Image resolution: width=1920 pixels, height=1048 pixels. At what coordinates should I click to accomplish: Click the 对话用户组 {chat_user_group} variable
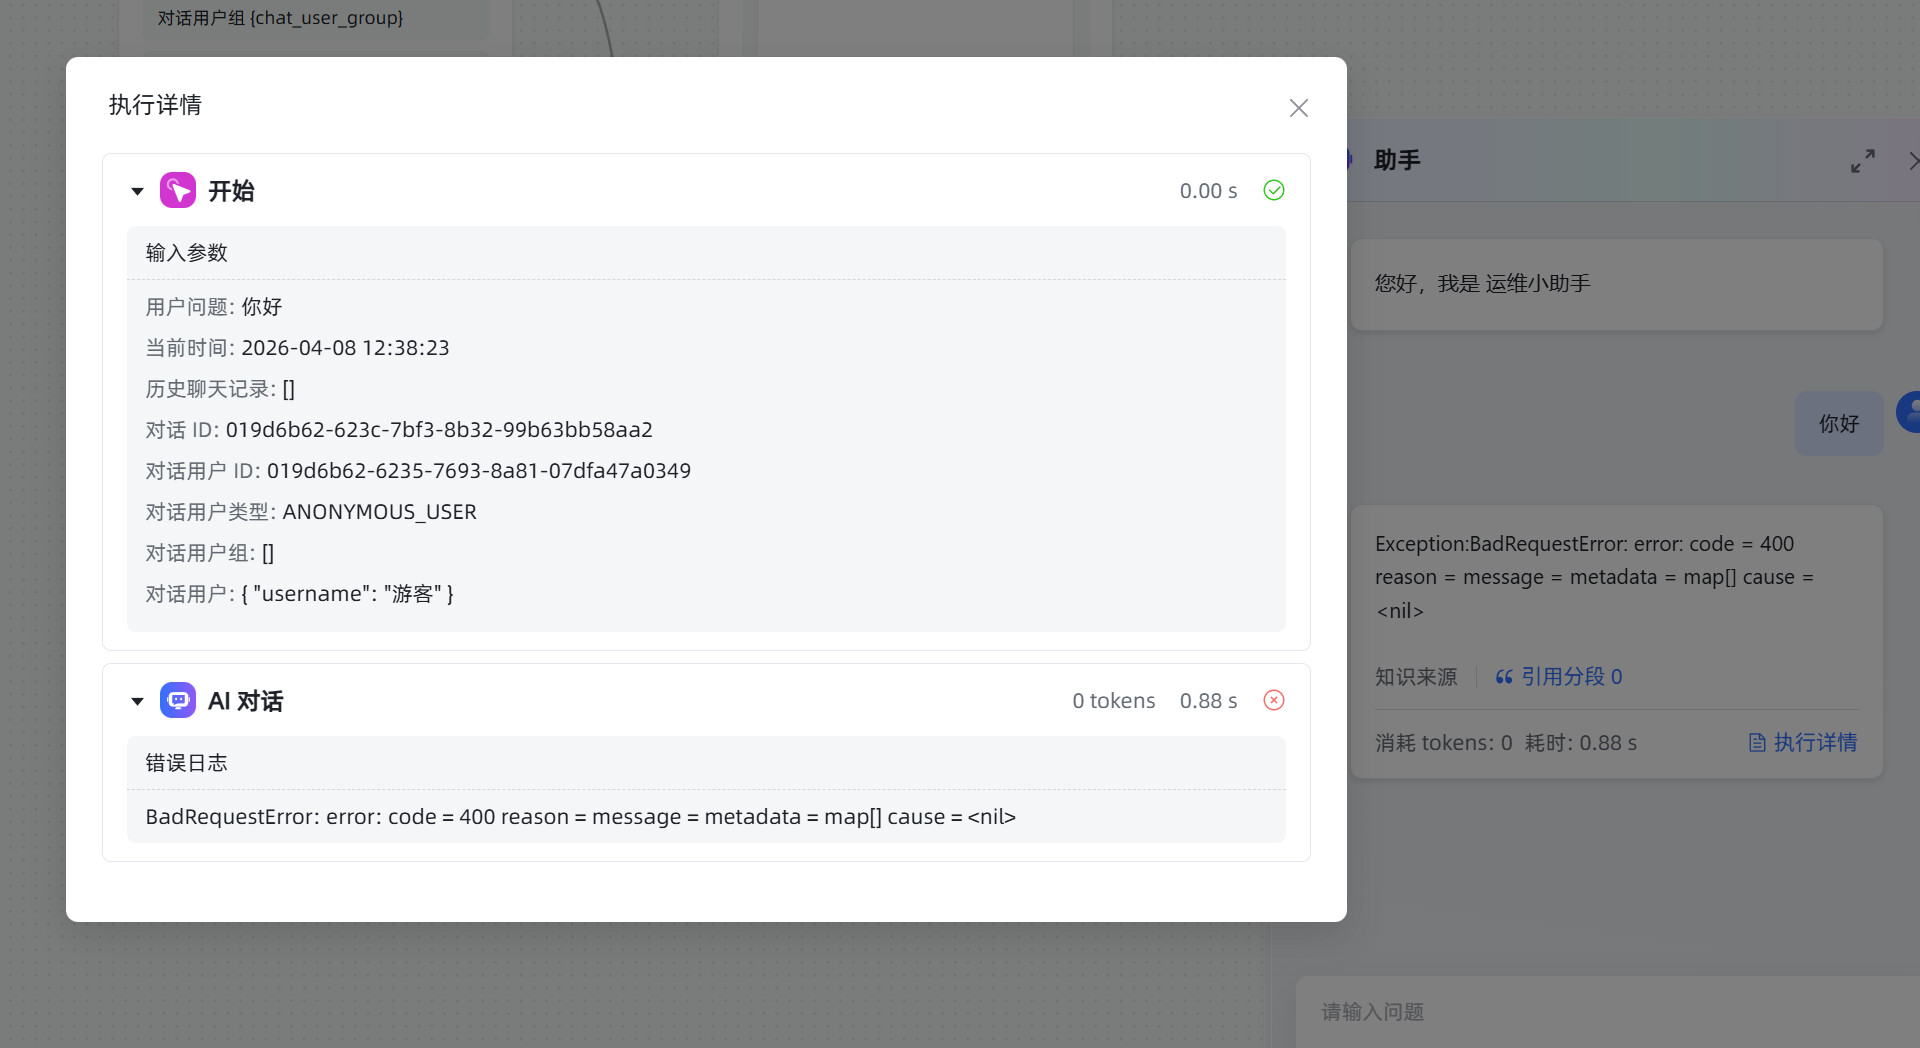pyautogui.click(x=280, y=18)
